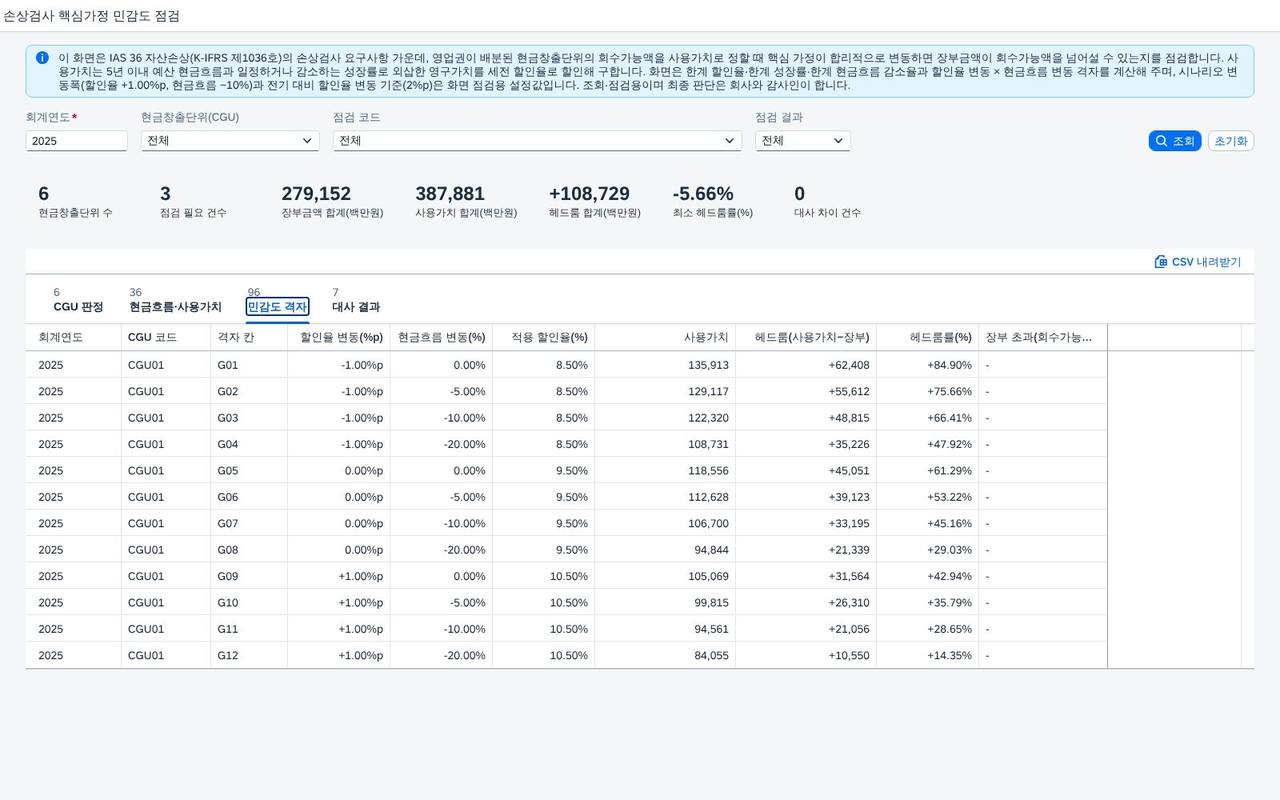Click the headroom value +55,612
Image resolution: width=1280 pixels, height=800 pixels.
[849, 391]
